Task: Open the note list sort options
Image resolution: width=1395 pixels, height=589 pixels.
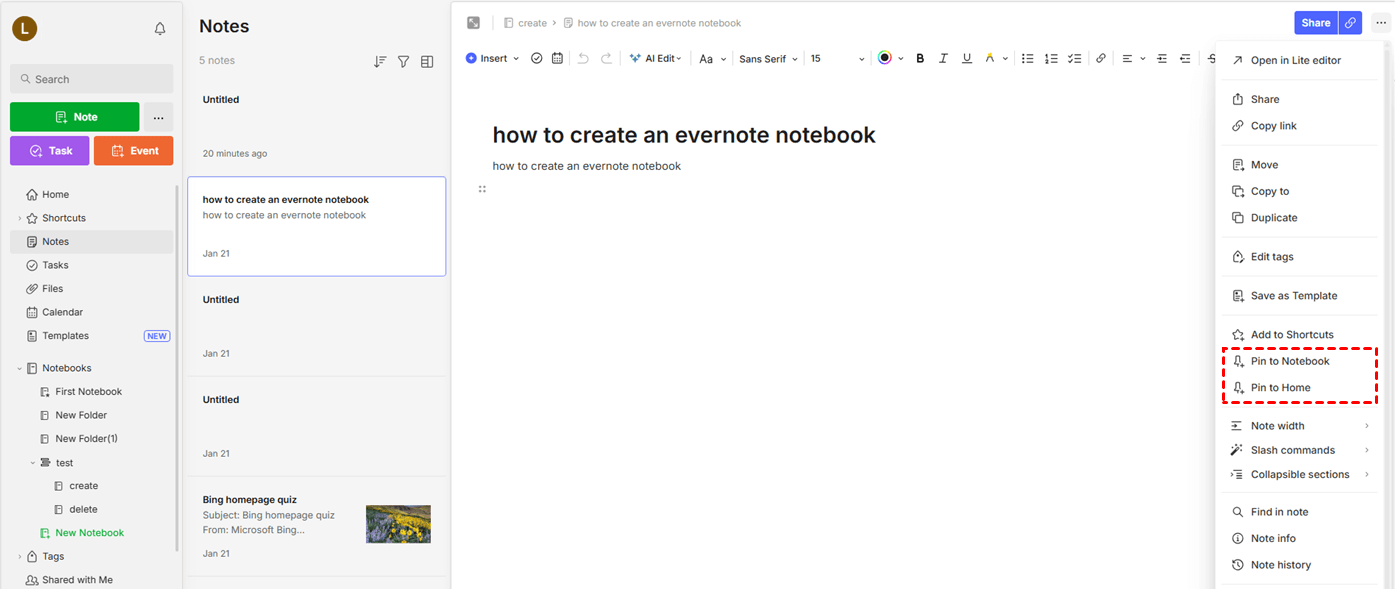Action: (x=380, y=62)
